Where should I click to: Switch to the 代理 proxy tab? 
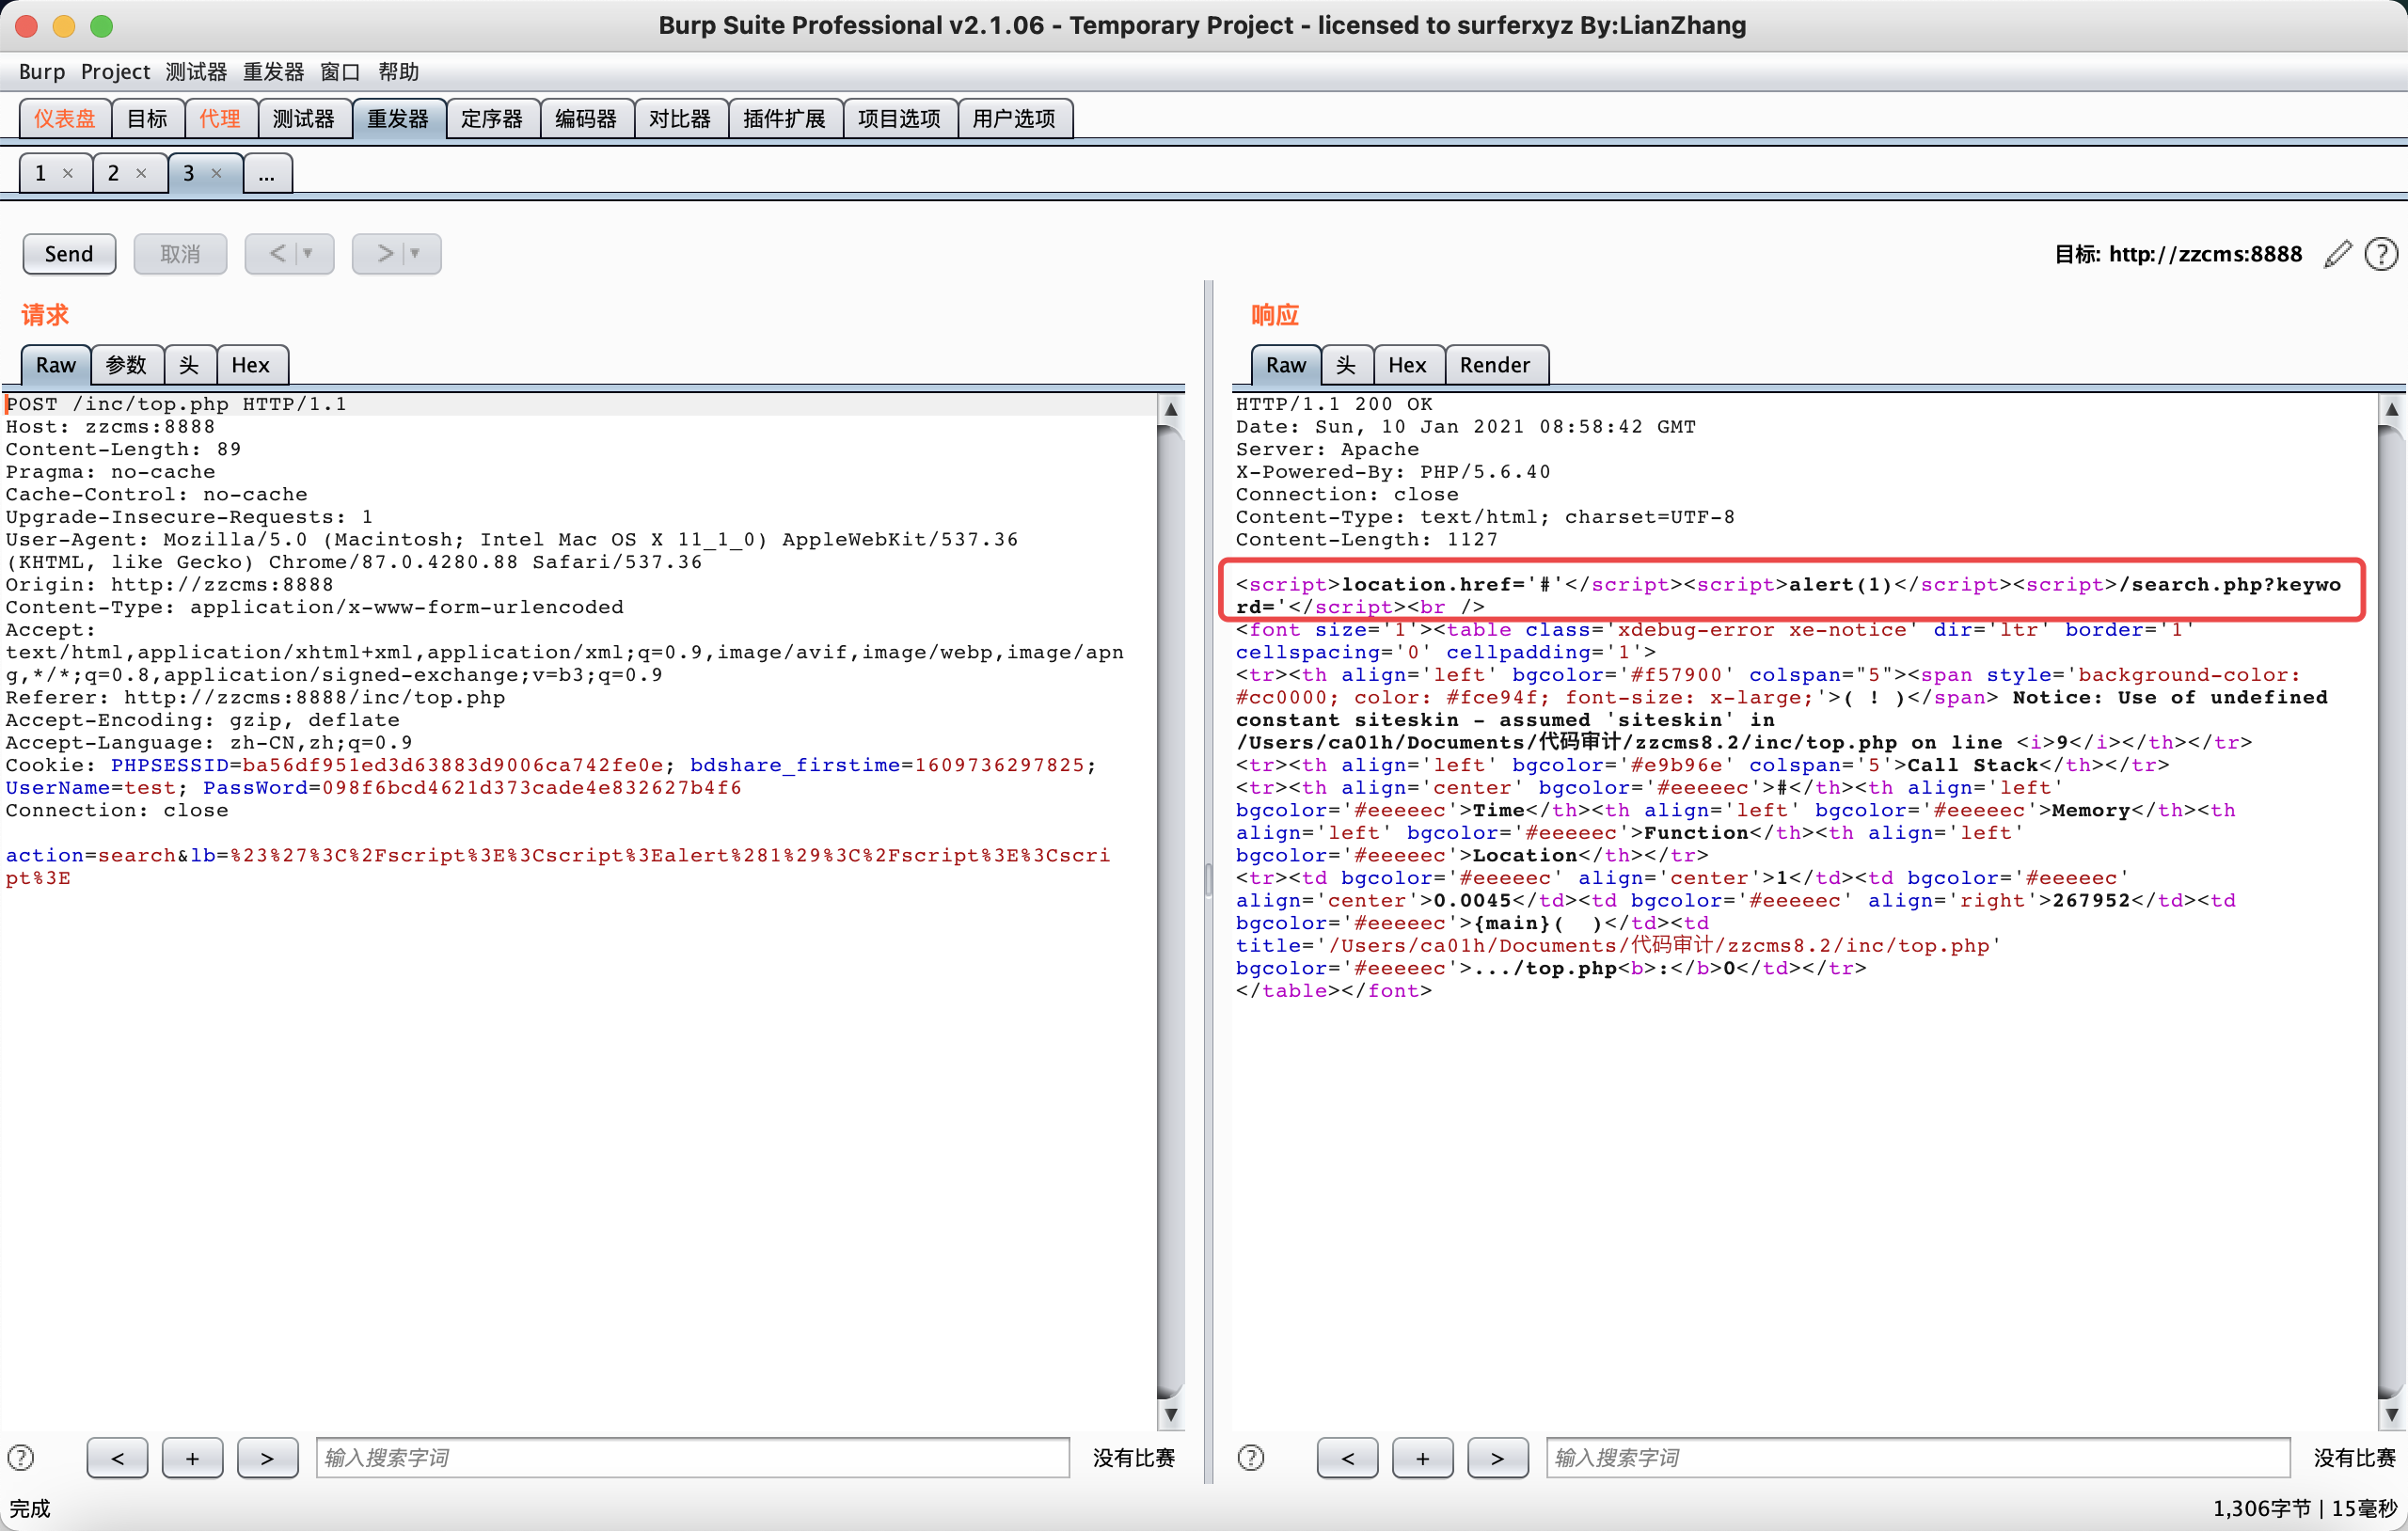click(x=220, y=119)
